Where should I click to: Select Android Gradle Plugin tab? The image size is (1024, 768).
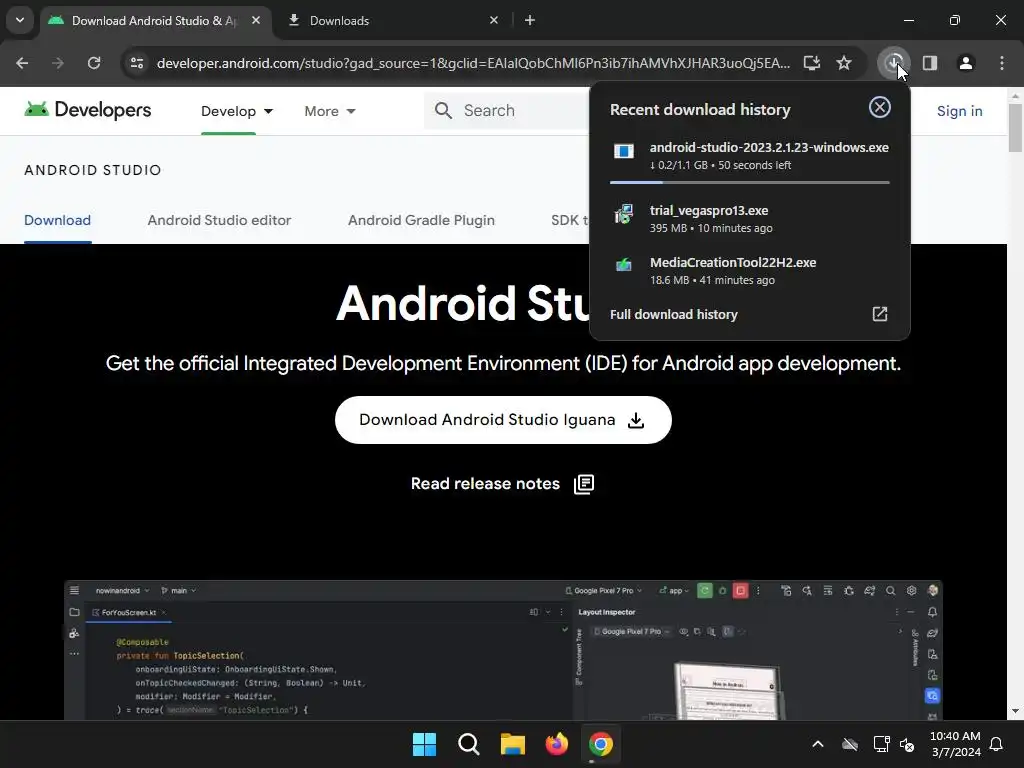[x=421, y=220]
